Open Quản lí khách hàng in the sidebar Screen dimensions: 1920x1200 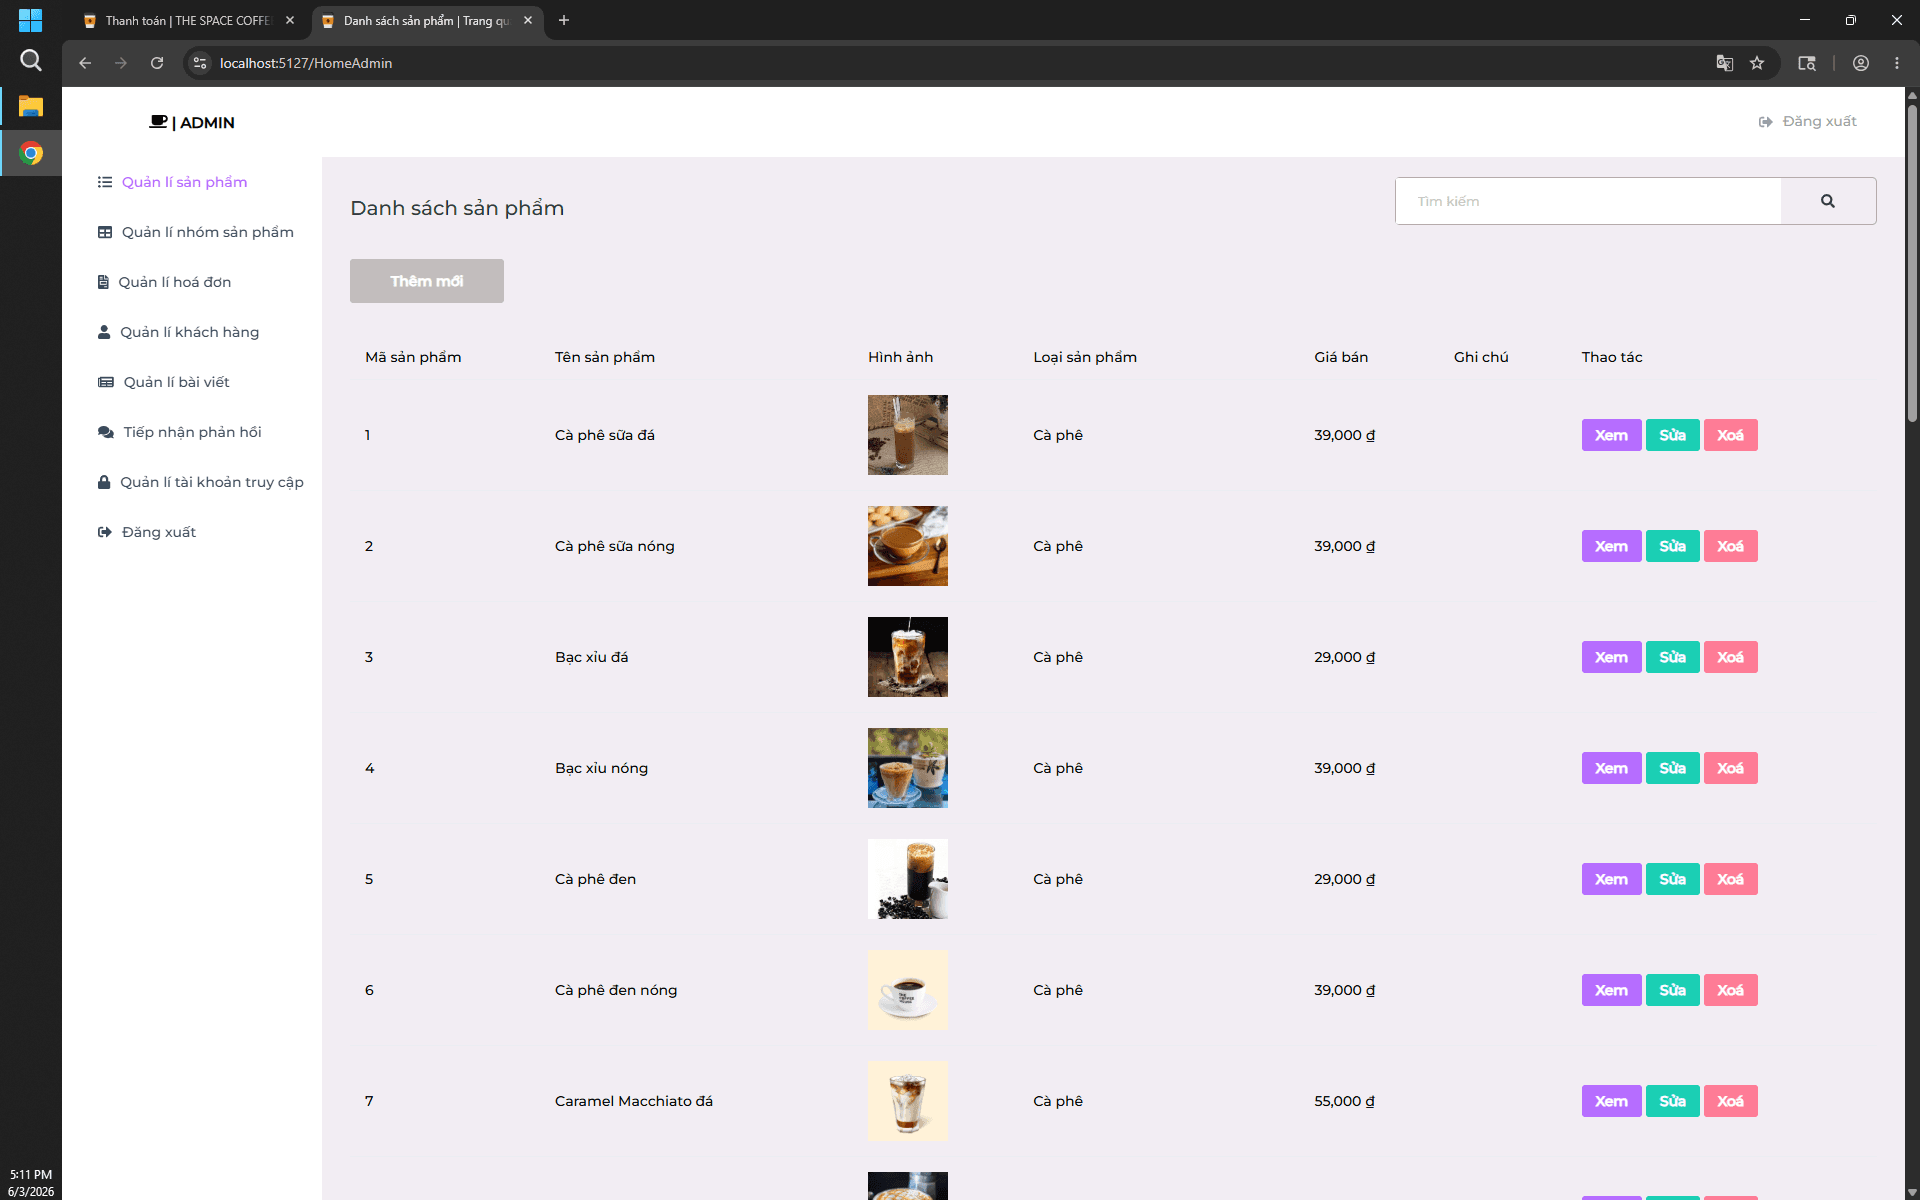[178, 332]
